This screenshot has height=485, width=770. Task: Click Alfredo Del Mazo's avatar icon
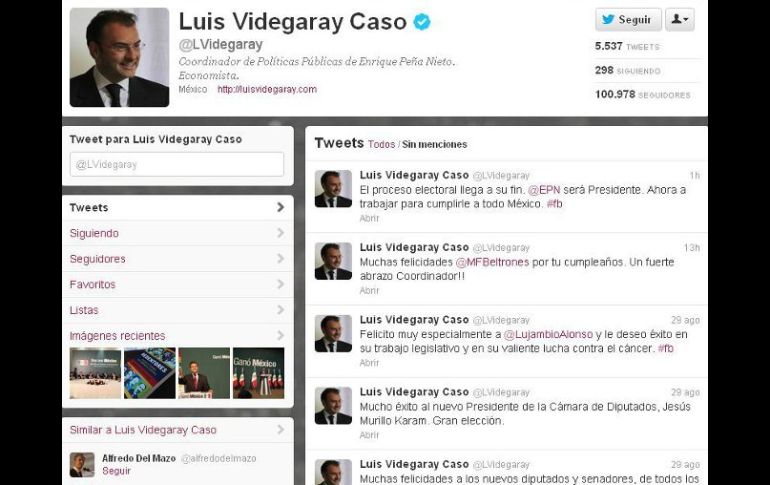82,465
